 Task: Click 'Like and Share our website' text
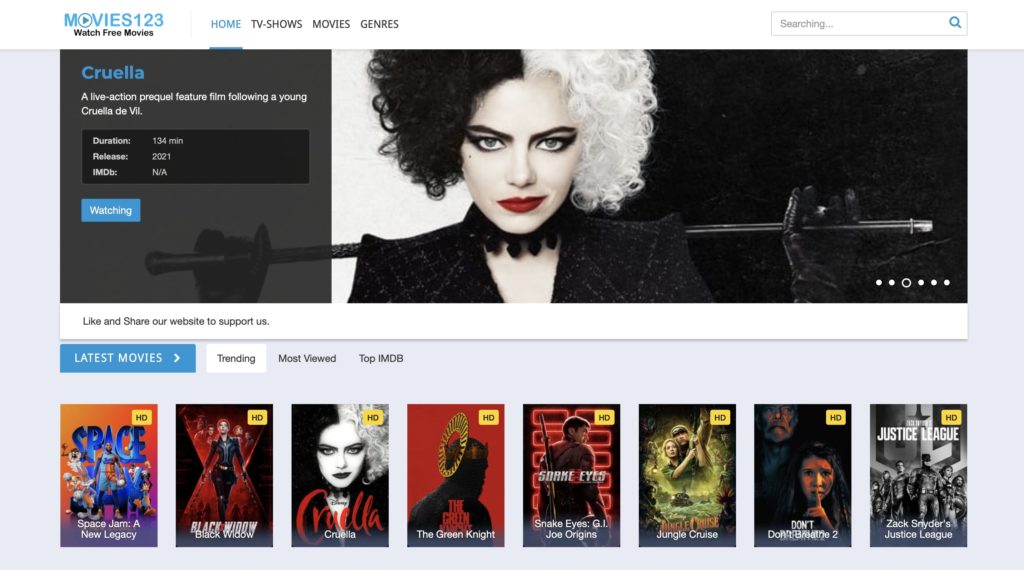point(176,321)
